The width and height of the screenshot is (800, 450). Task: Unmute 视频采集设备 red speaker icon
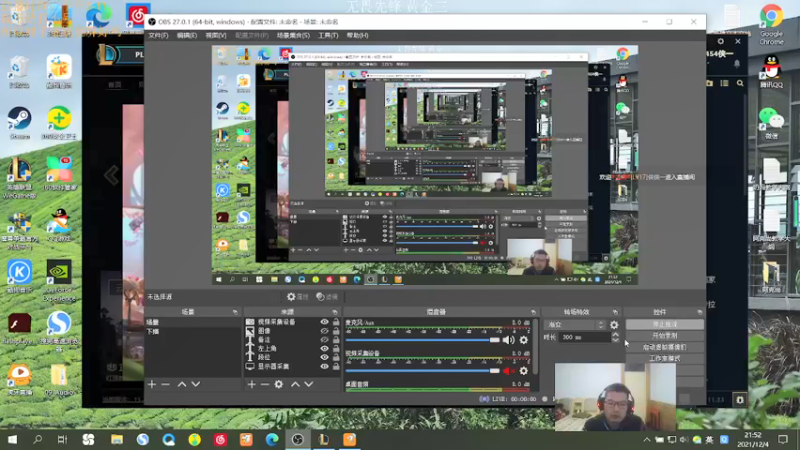point(509,371)
